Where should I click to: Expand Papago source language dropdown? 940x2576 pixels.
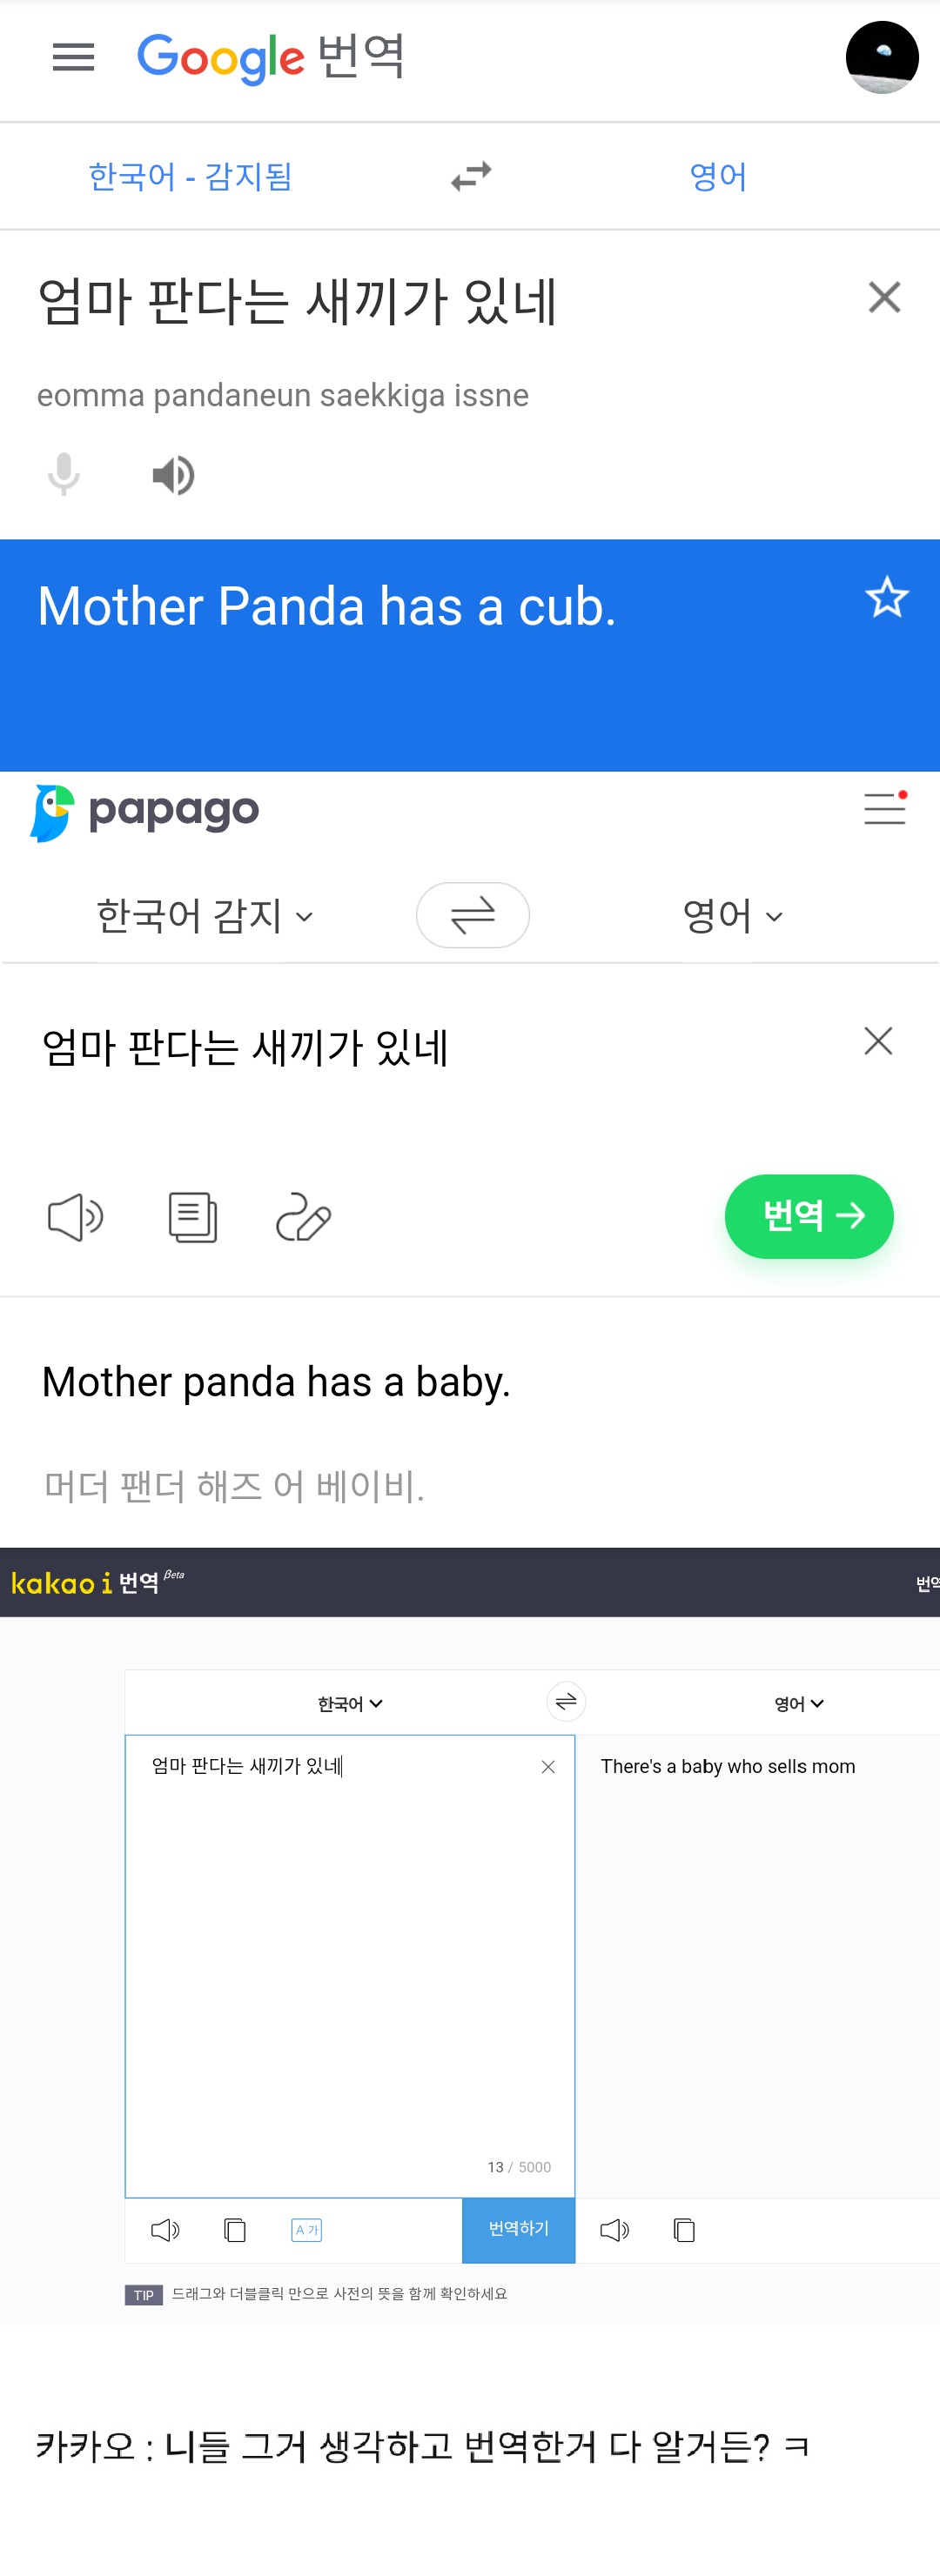[x=205, y=916]
